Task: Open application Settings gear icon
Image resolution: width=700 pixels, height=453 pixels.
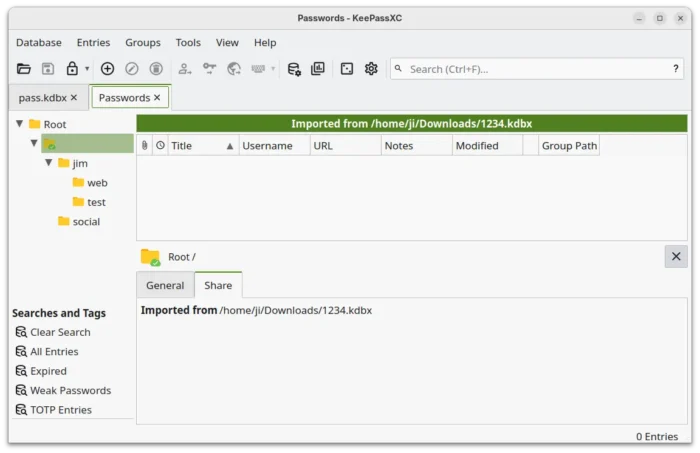Action: (x=371, y=69)
